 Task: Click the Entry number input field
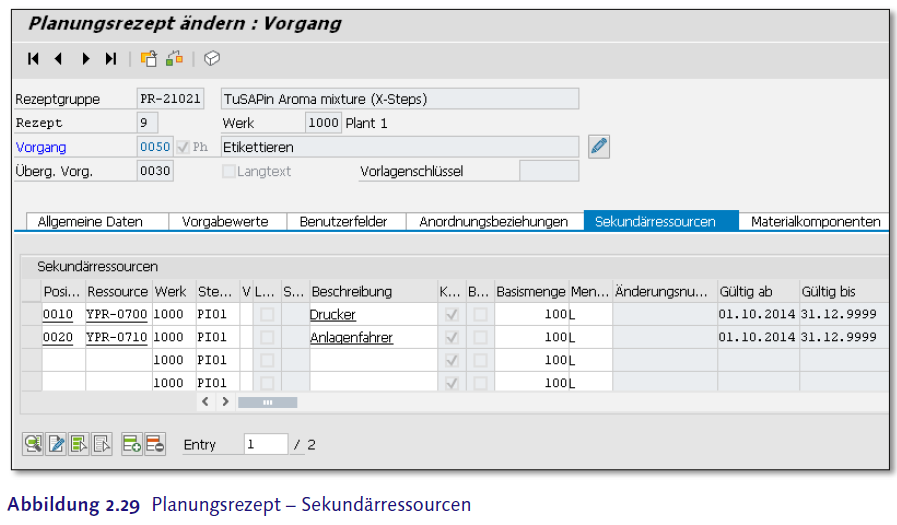[x=265, y=444]
